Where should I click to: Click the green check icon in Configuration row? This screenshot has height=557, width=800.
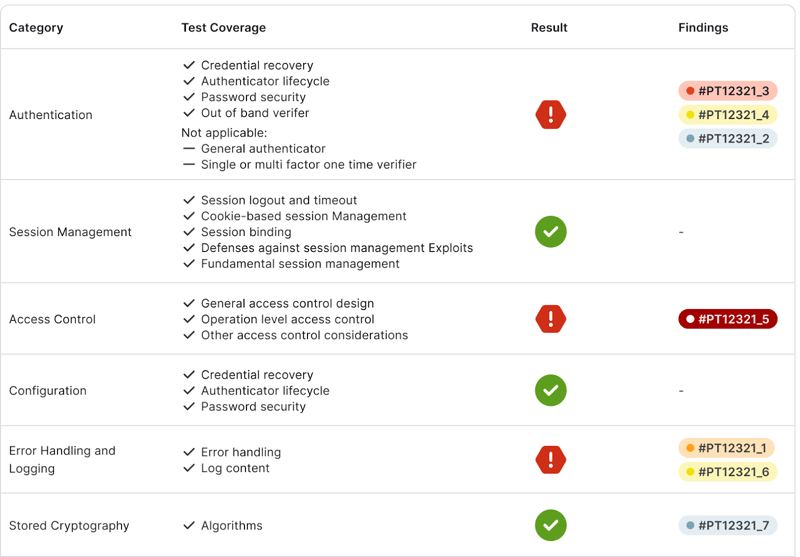[551, 390]
